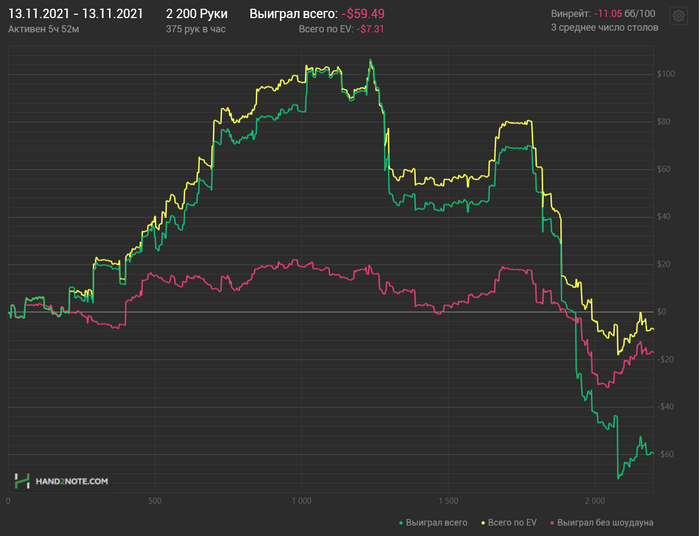
Task: Click '3 среднее число столов' text
Action: pyautogui.click(x=604, y=28)
